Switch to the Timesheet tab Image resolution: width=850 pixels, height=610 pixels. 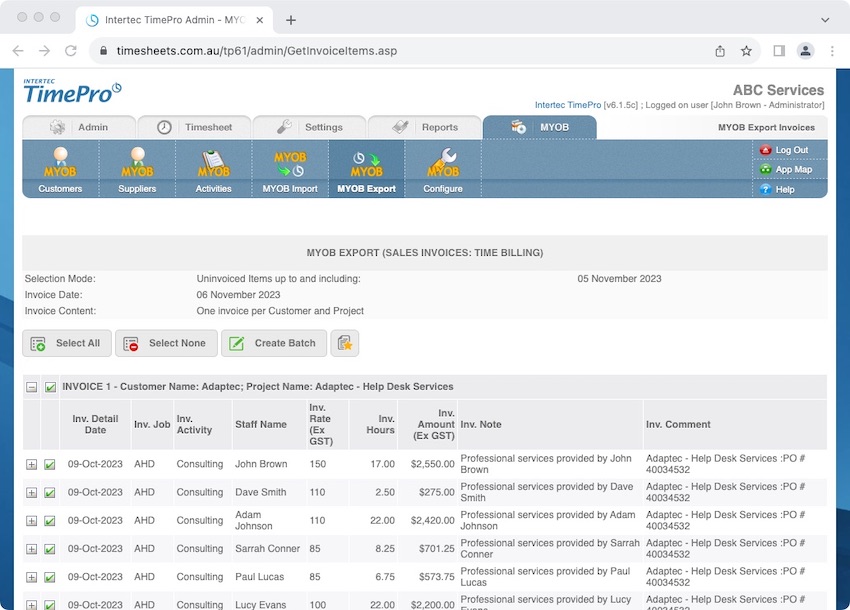pos(195,127)
